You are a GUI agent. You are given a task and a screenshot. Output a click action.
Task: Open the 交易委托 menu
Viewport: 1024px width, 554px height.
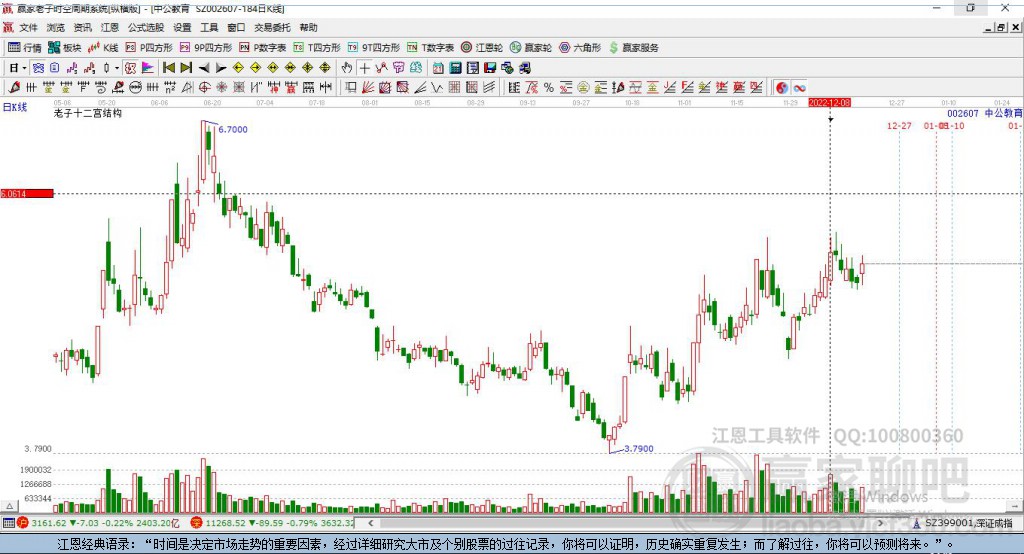272,27
